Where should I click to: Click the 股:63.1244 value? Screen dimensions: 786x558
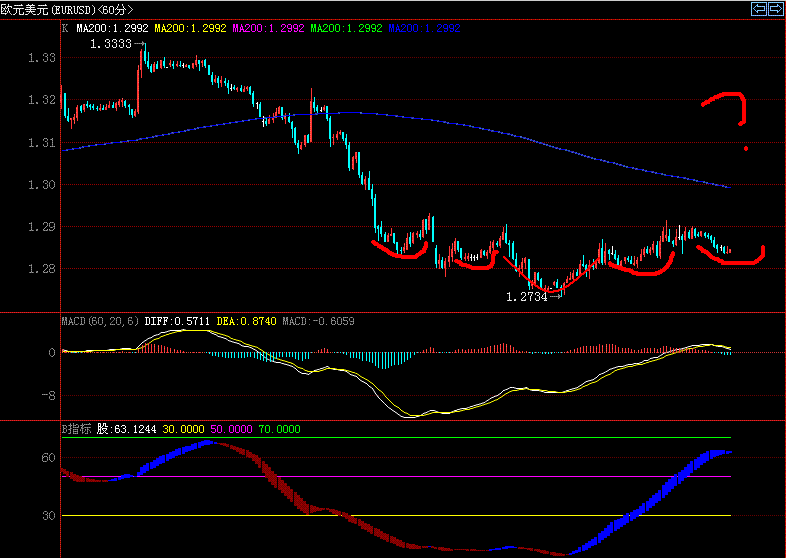coord(126,429)
